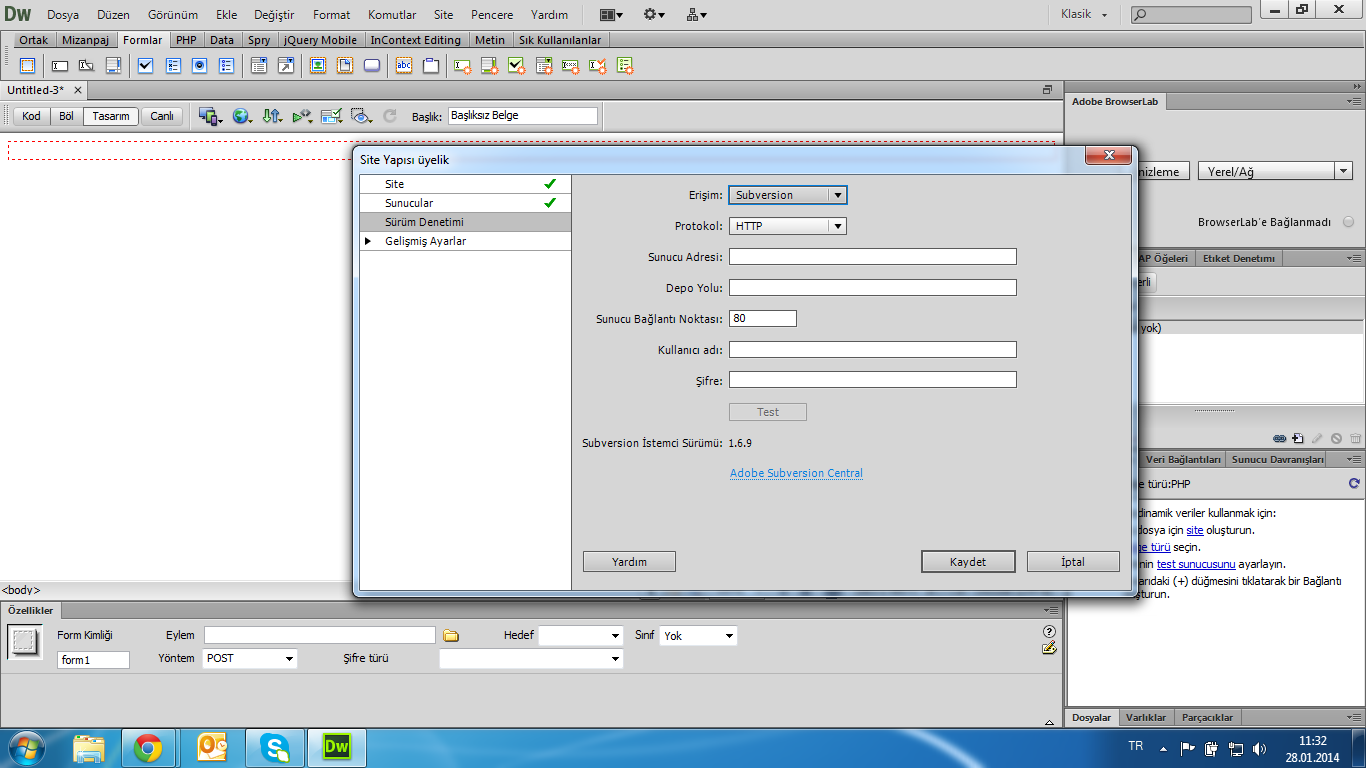The width and height of the screenshot is (1366, 768).
Task: Insert an Image Field element
Action: (318, 66)
